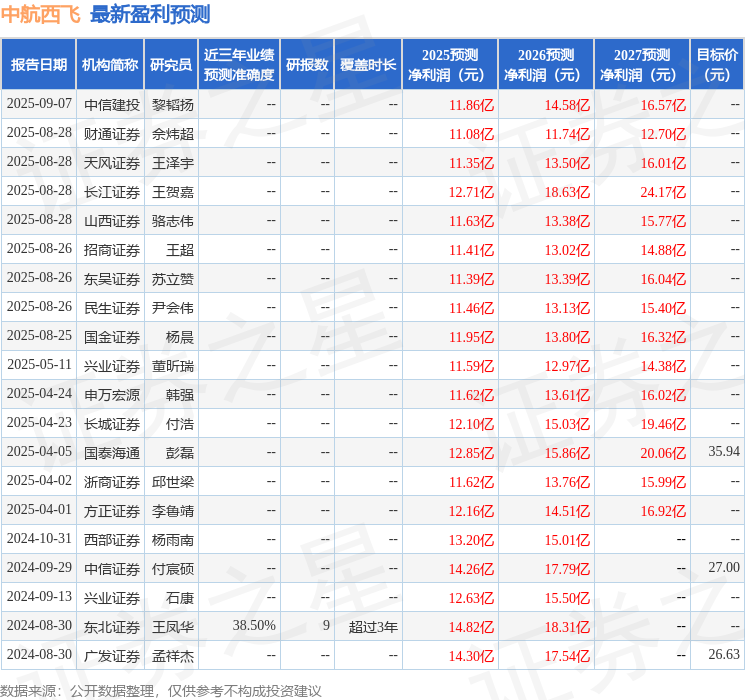Click the target price 27.00

pos(724,567)
